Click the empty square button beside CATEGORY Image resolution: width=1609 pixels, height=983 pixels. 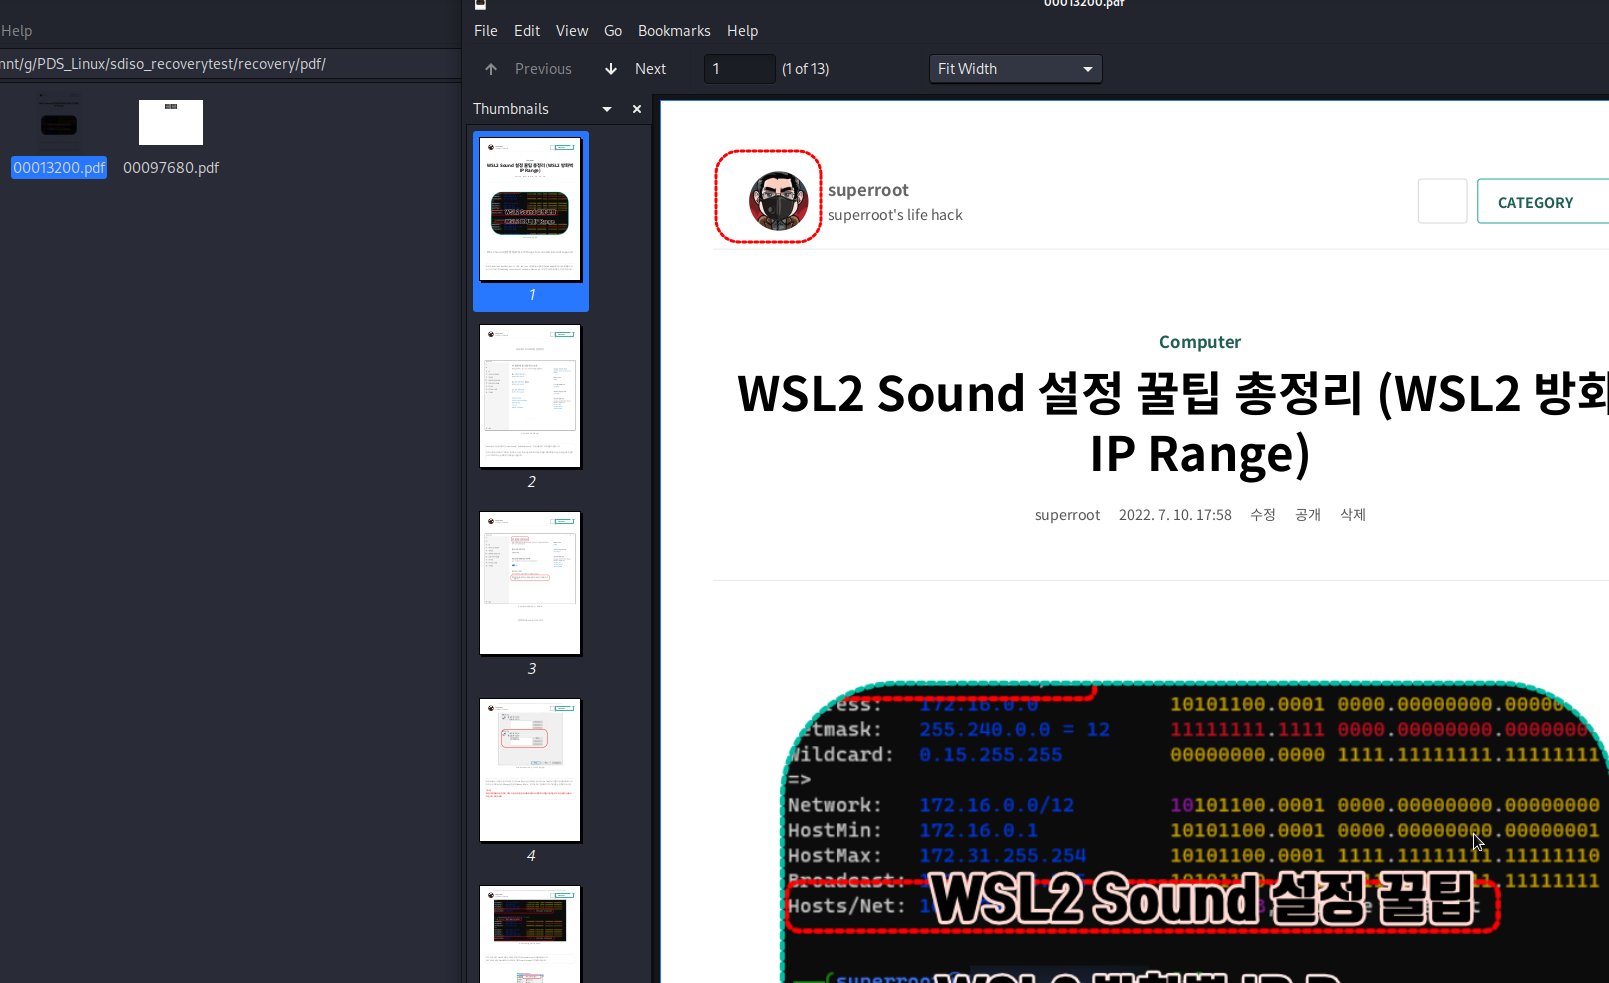(x=1442, y=201)
